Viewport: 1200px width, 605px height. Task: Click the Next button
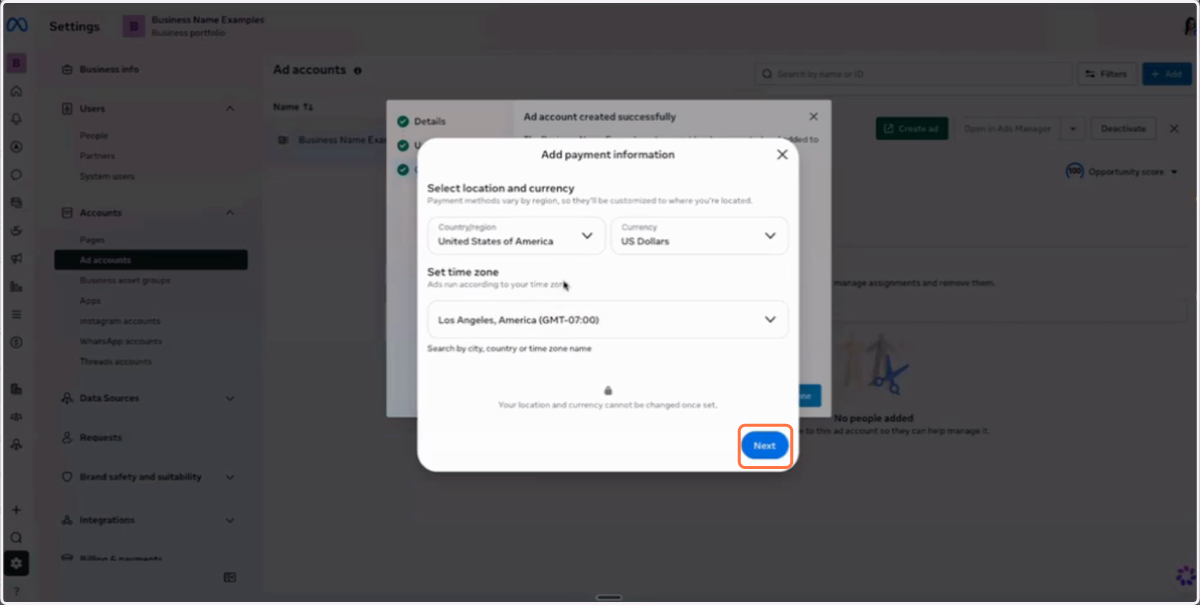coord(765,446)
